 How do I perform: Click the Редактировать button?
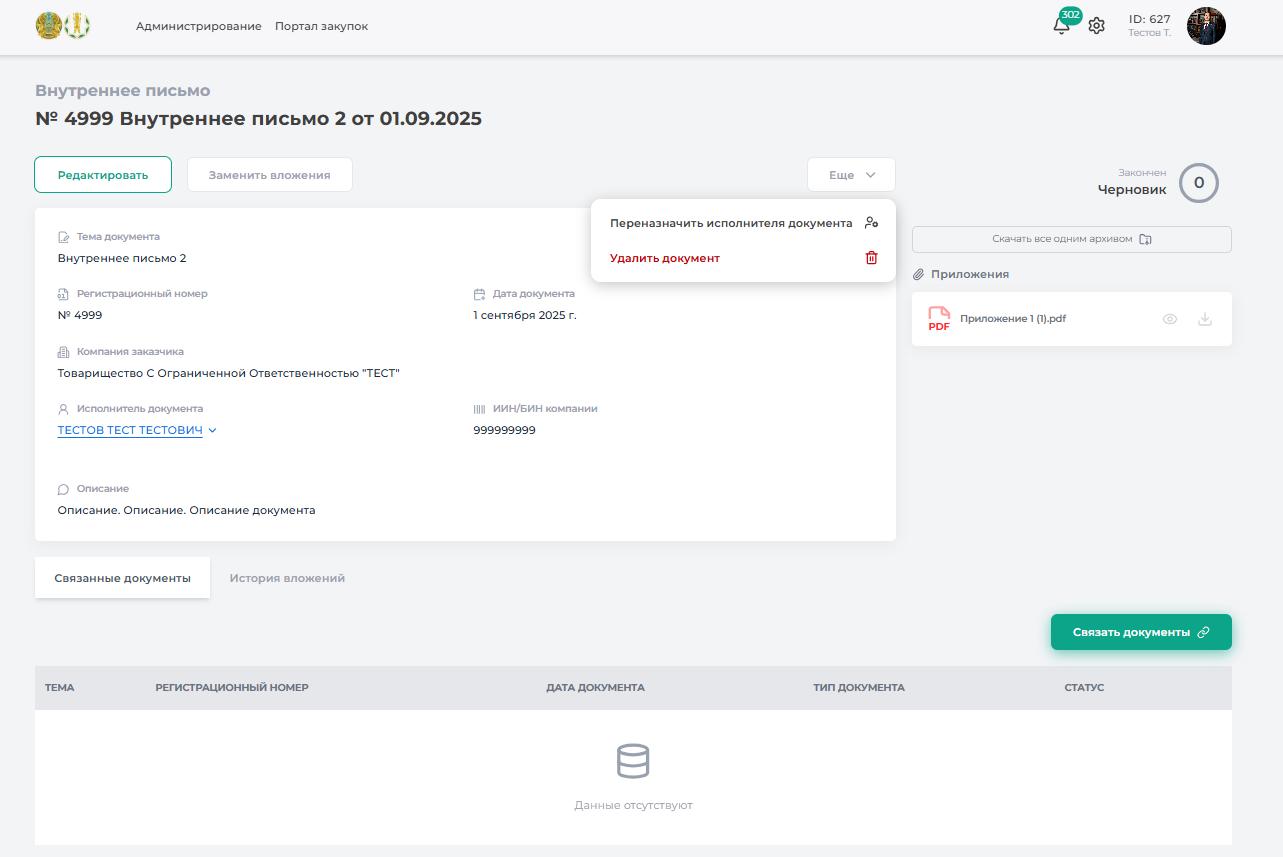click(x=103, y=175)
